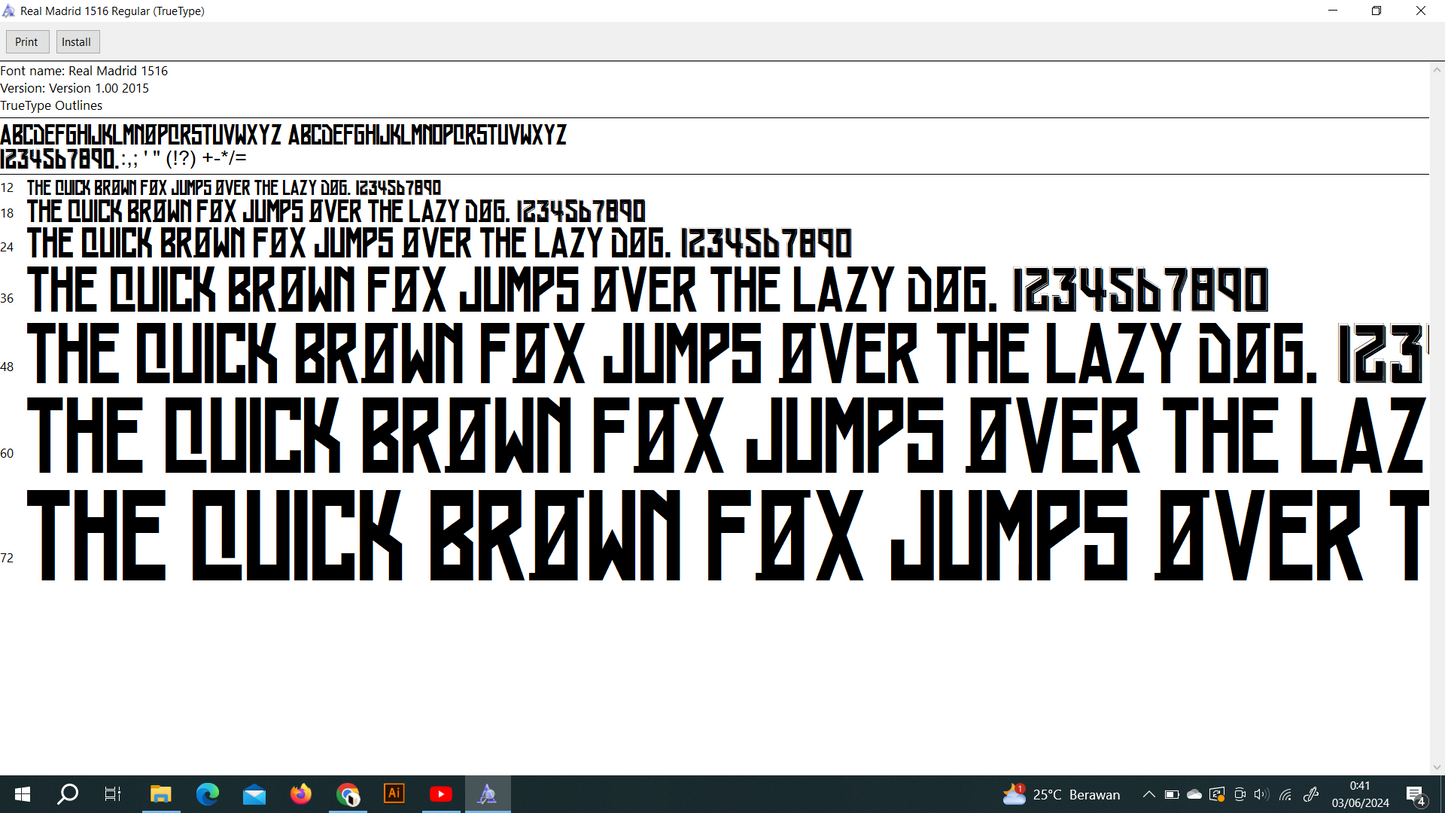Click the digits and punctuation preview line
1445x813 pixels.
pyautogui.click(x=124, y=158)
